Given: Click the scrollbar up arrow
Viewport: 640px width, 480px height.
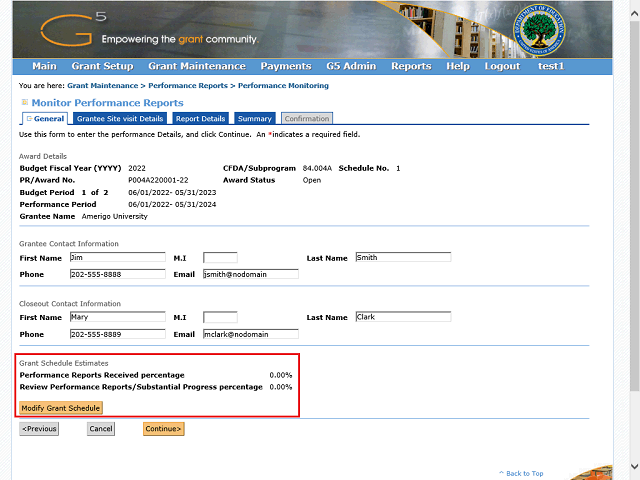Looking at the screenshot, I should (x=634, y=13).
